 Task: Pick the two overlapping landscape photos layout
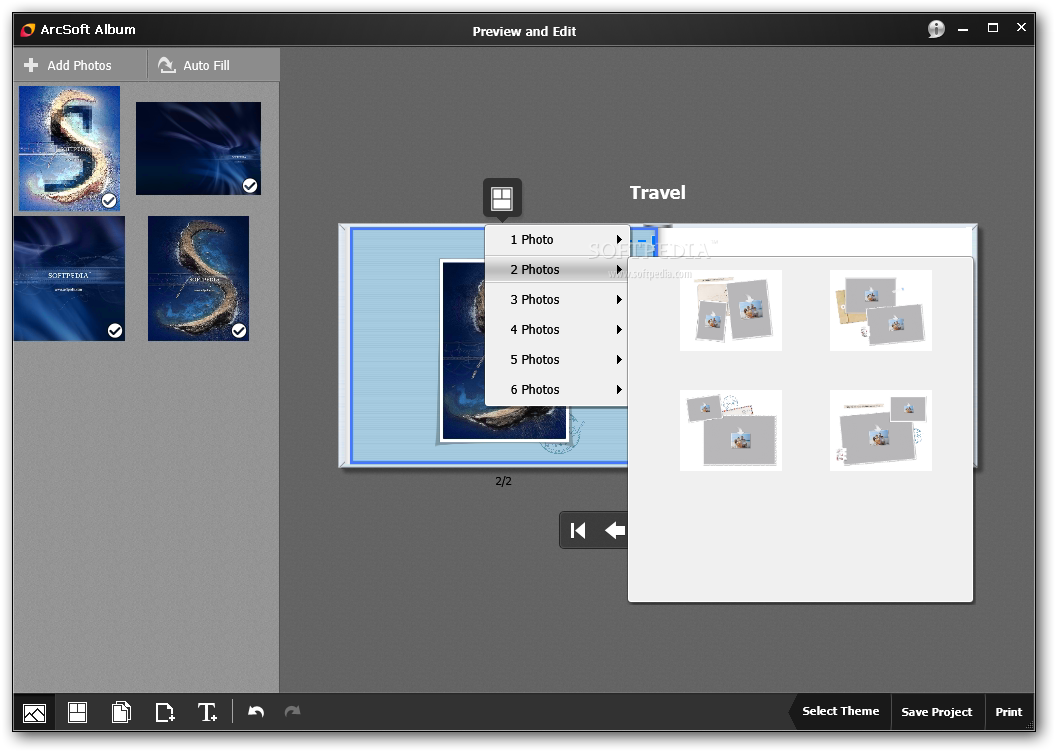pyautogui.click(x=881, y=310)
